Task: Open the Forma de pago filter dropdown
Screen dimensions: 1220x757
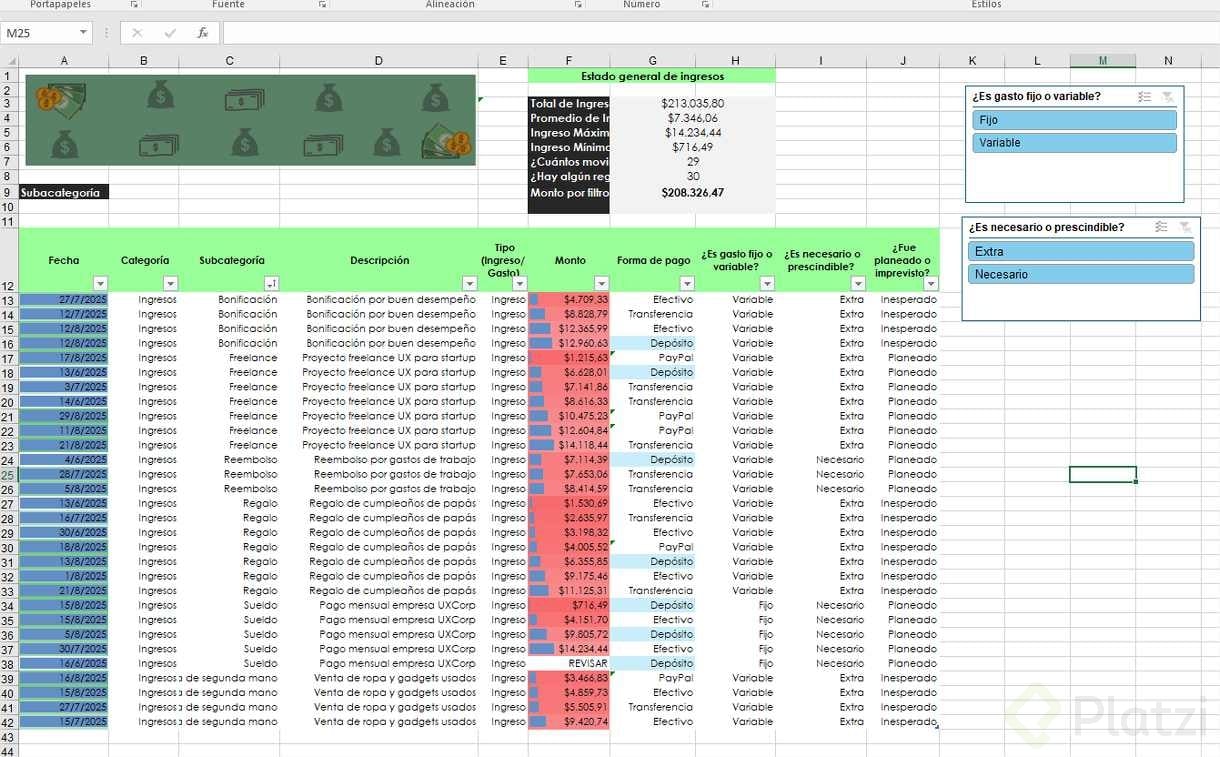Action: click(686, 284)
